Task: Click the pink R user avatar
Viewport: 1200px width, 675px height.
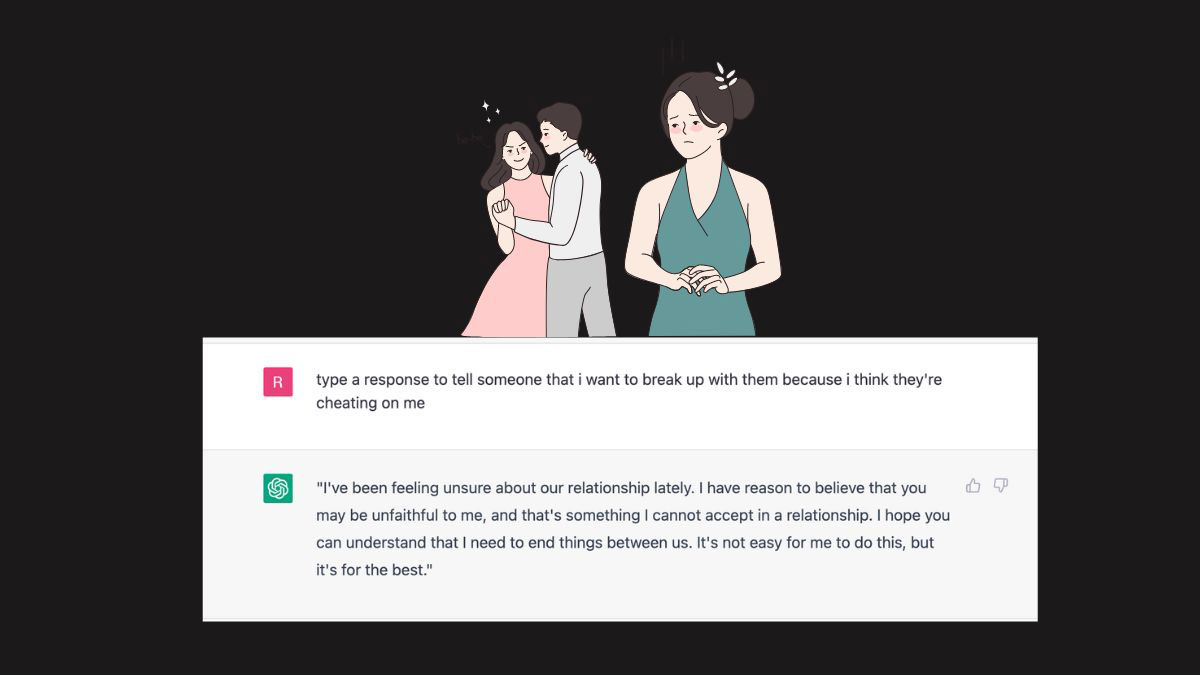Action: pos(278,382)
